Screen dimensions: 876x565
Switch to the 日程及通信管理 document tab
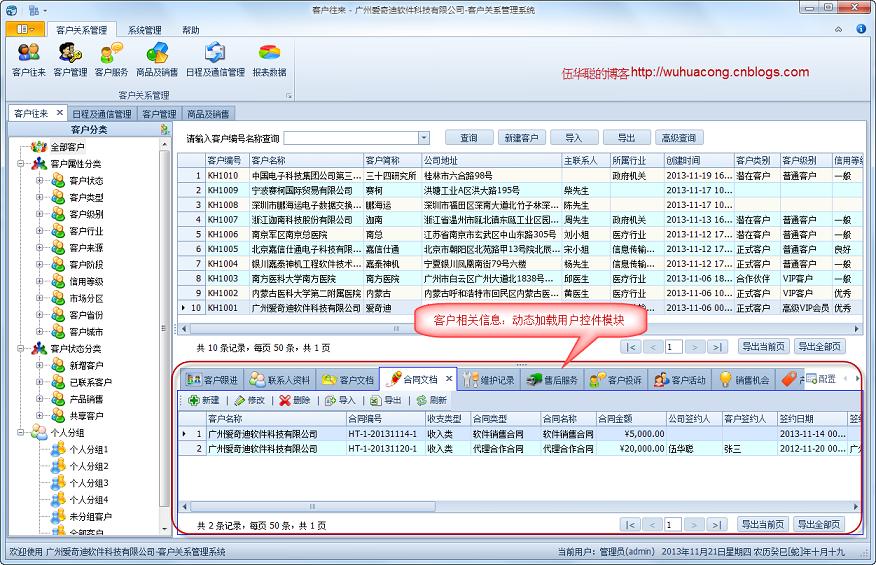102,114
